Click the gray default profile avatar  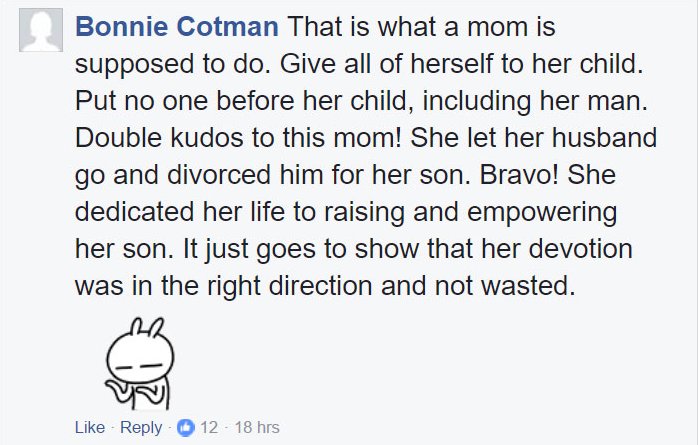click(x=41, y=30)
